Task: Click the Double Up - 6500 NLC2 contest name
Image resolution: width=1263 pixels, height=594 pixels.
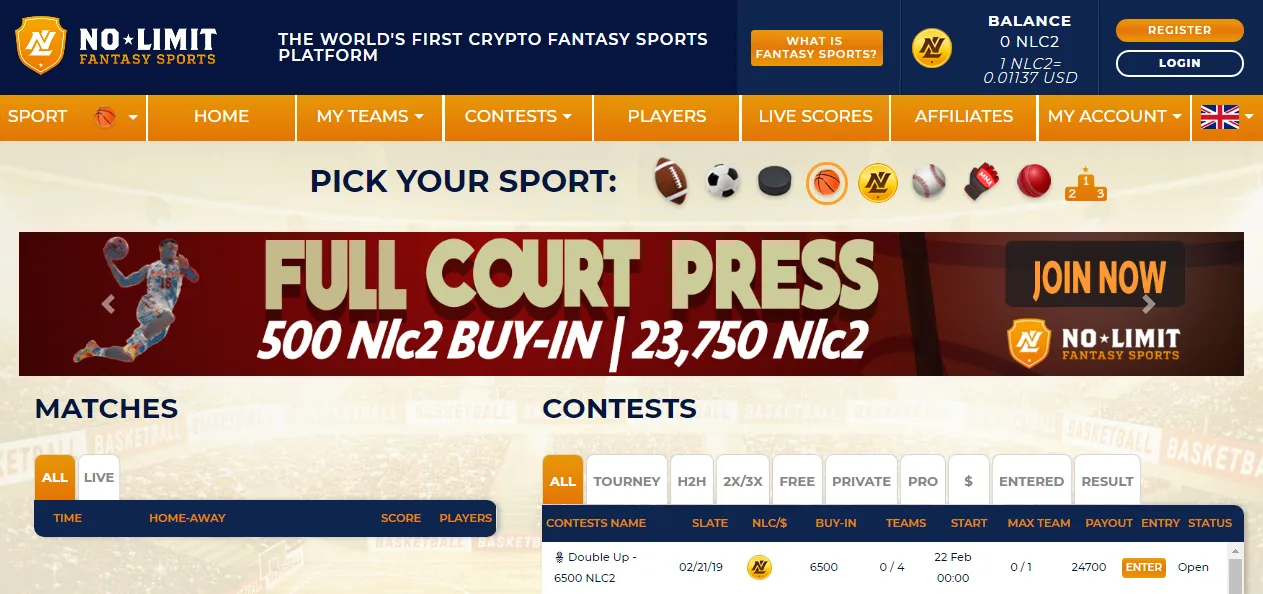Action: (595, 567)
